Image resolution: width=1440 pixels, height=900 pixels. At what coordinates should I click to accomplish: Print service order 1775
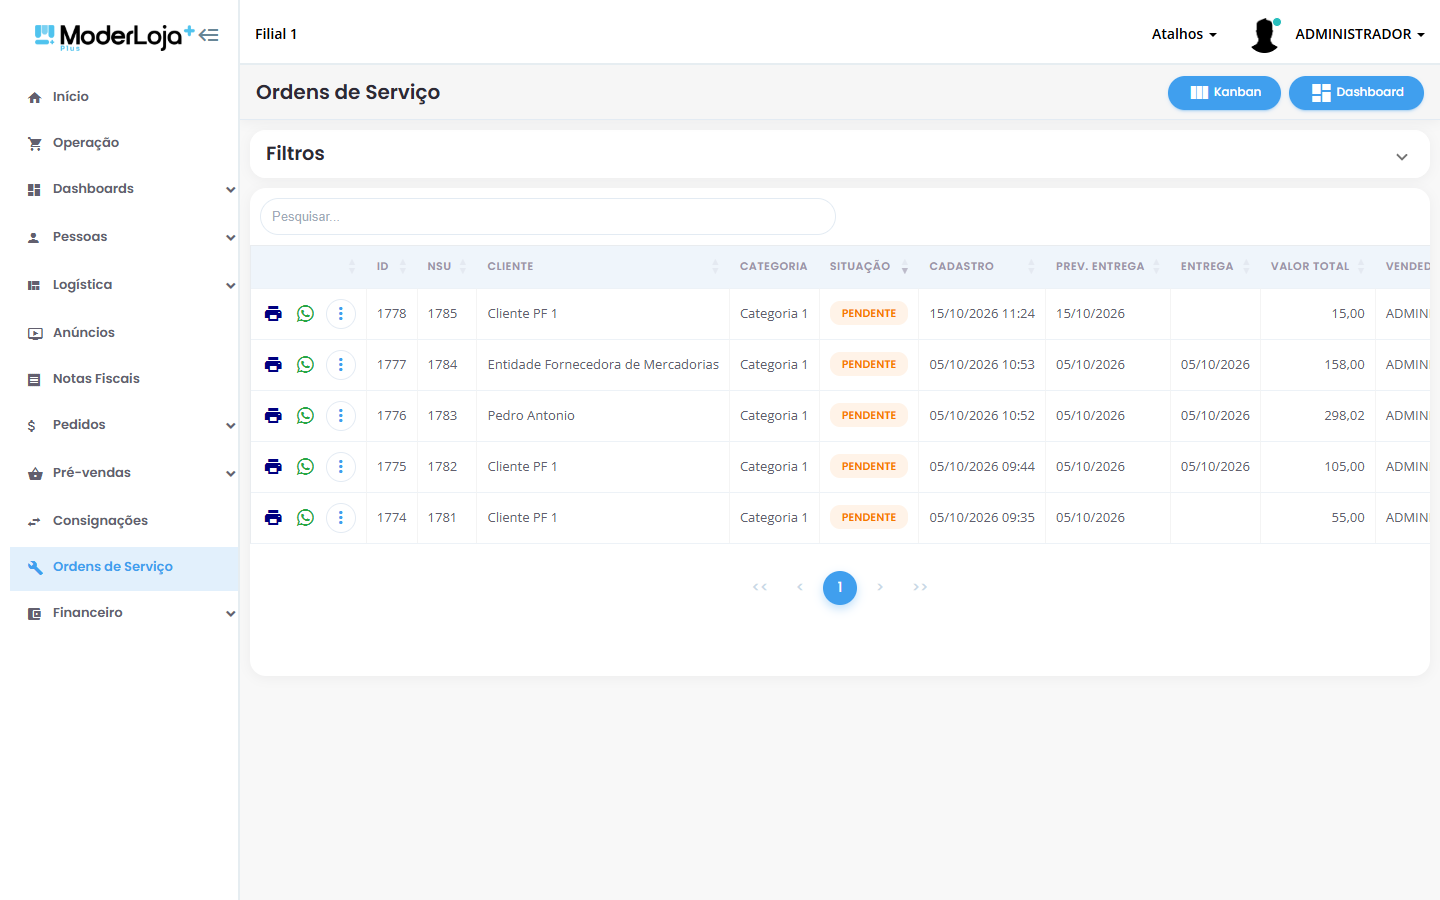click(x=273, y=467)
